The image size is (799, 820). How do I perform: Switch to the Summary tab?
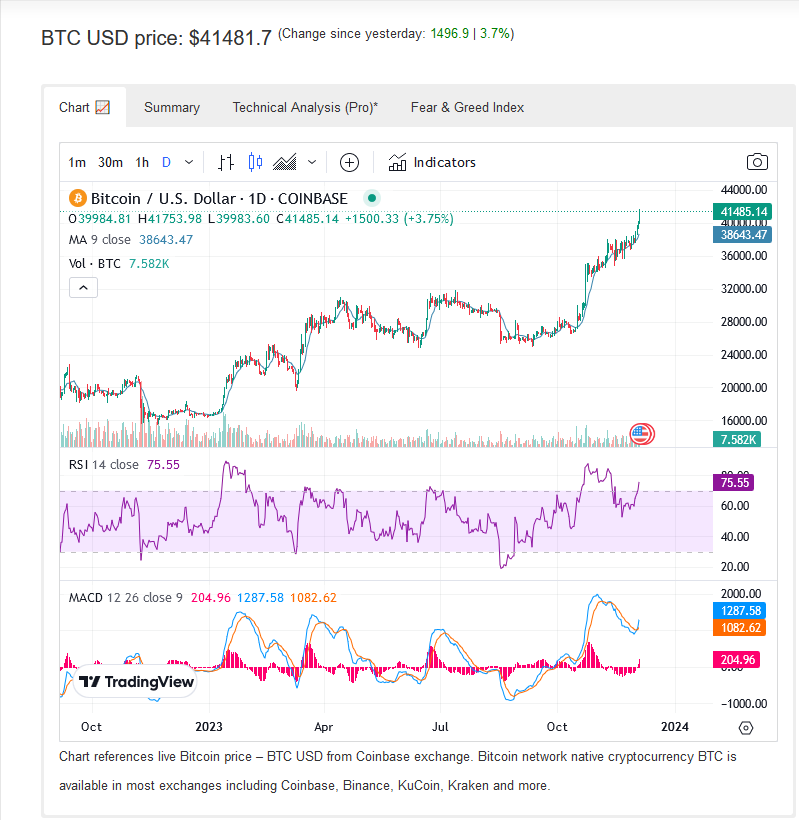[x=172, y=107]
